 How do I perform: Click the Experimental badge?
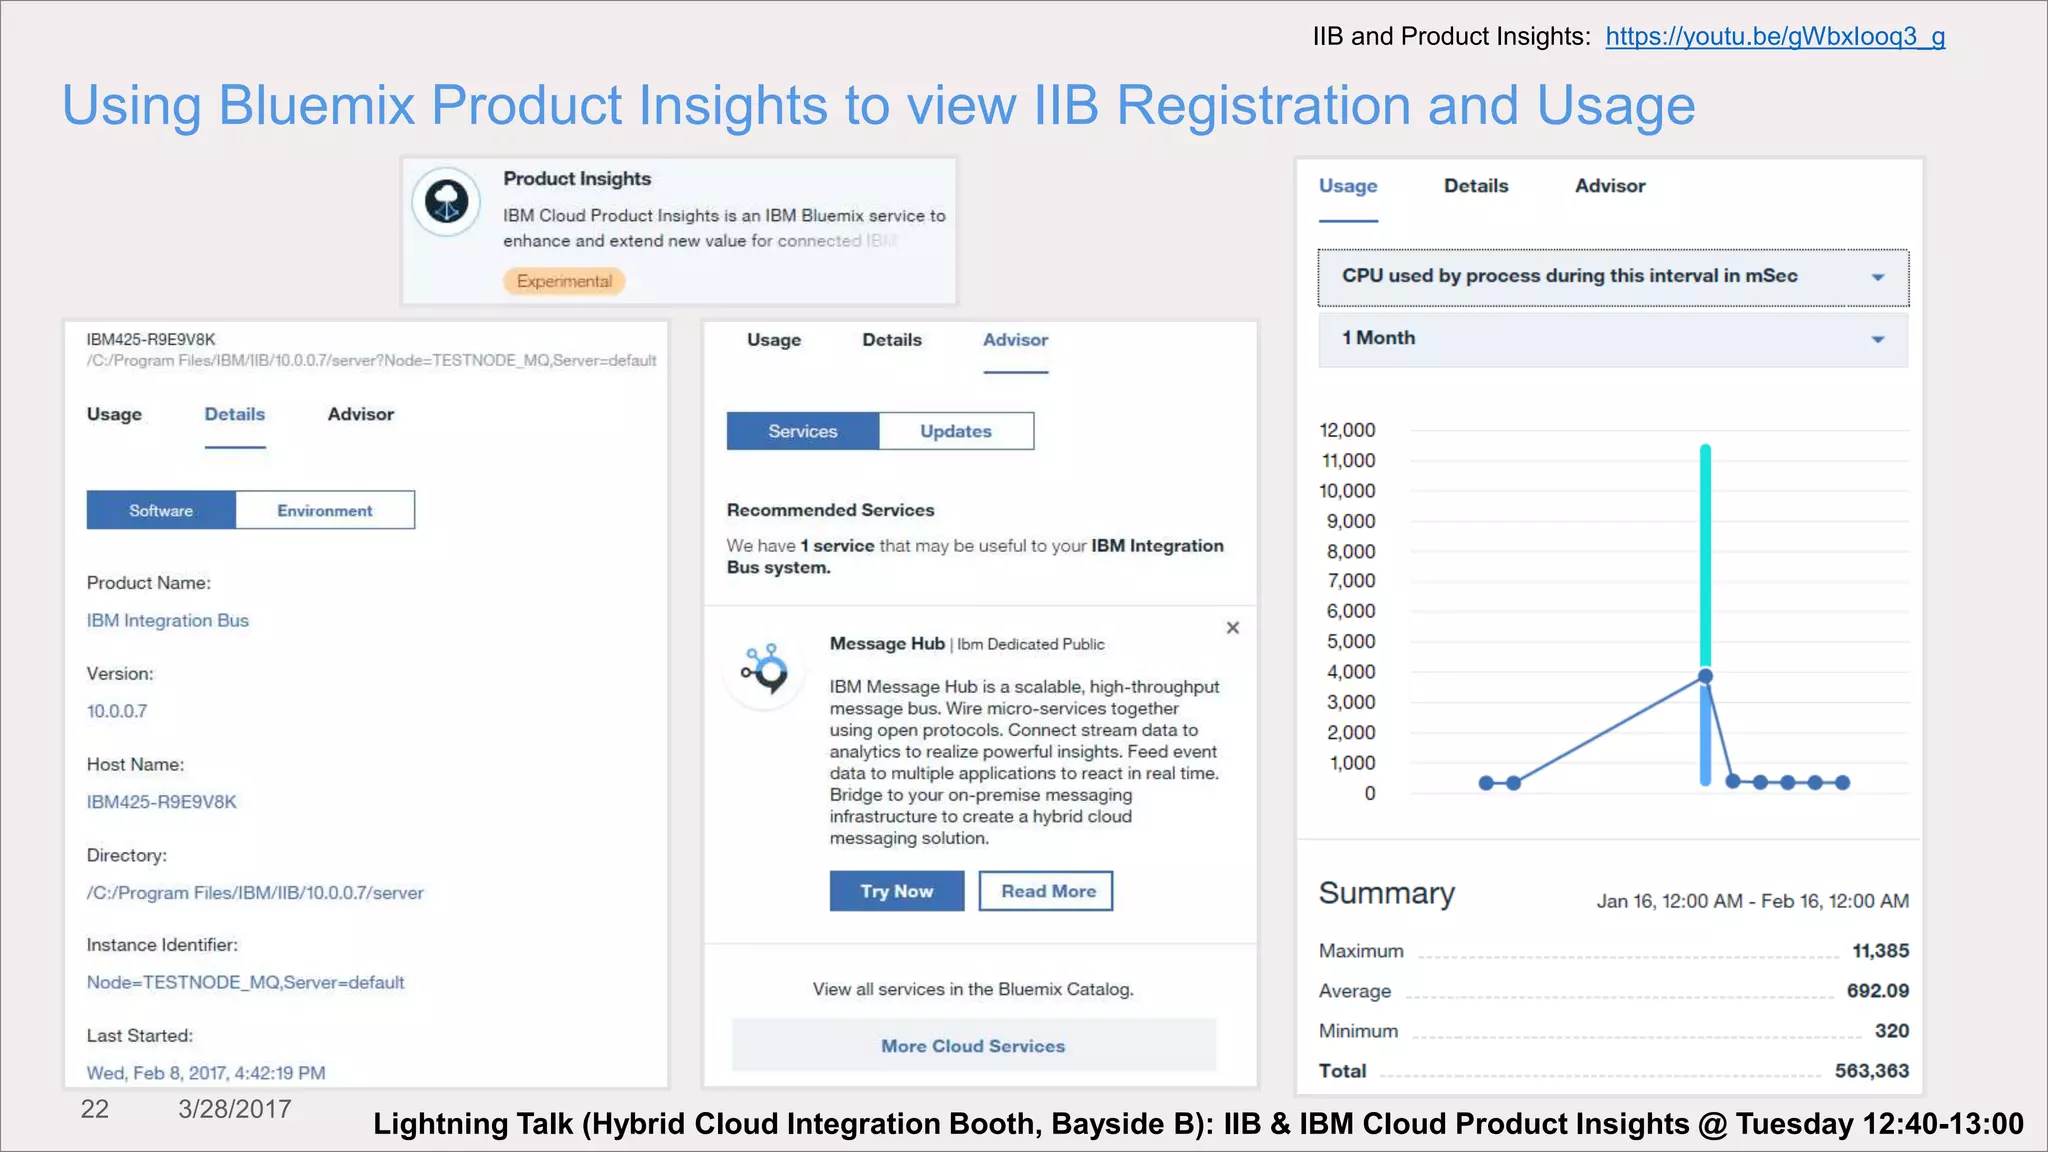click(564, 282)
